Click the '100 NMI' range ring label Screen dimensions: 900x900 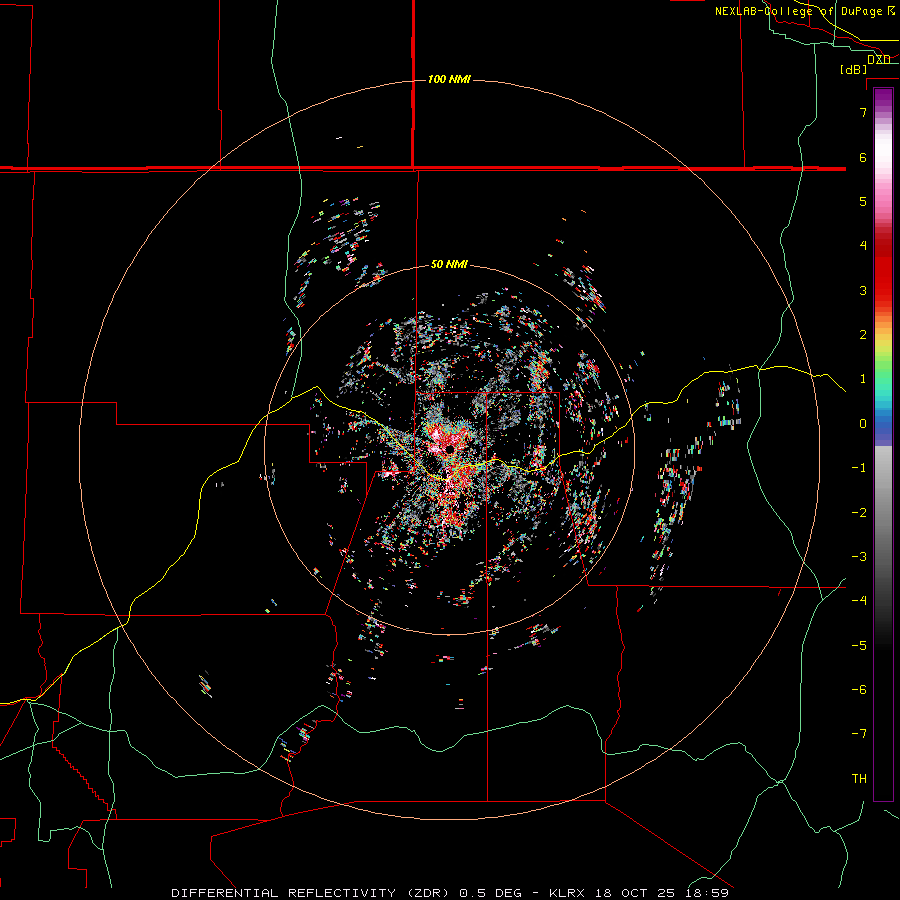449,79
